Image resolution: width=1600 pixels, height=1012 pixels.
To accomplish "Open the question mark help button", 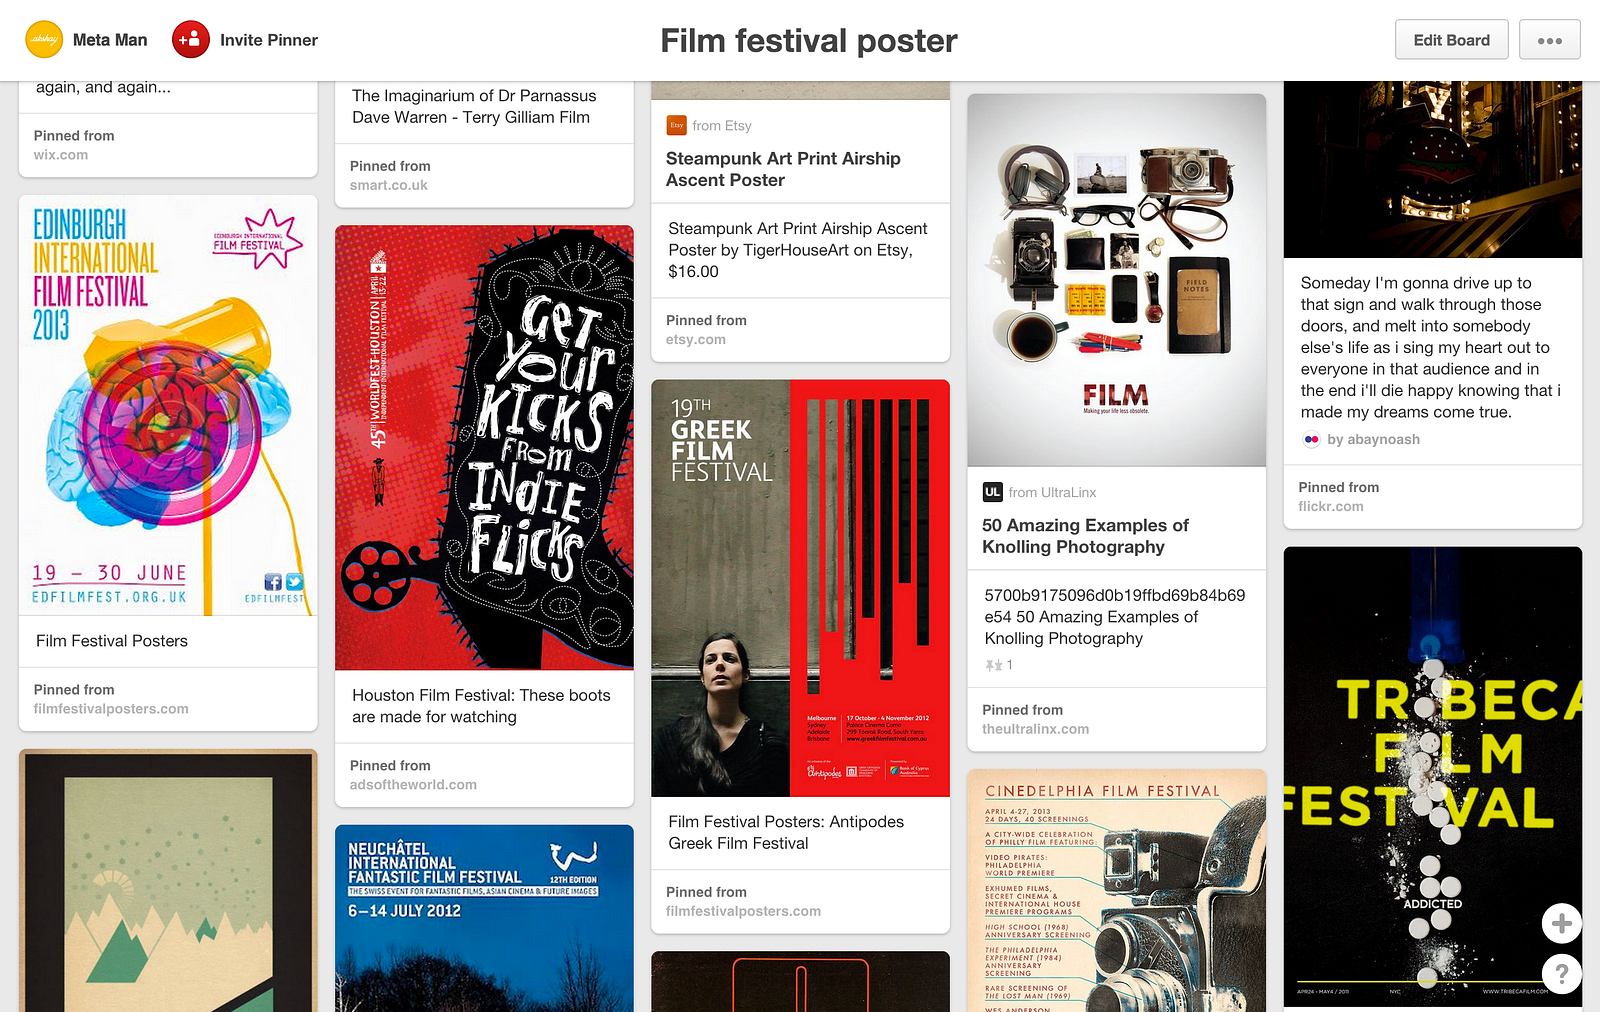I will coord(1561,972).
